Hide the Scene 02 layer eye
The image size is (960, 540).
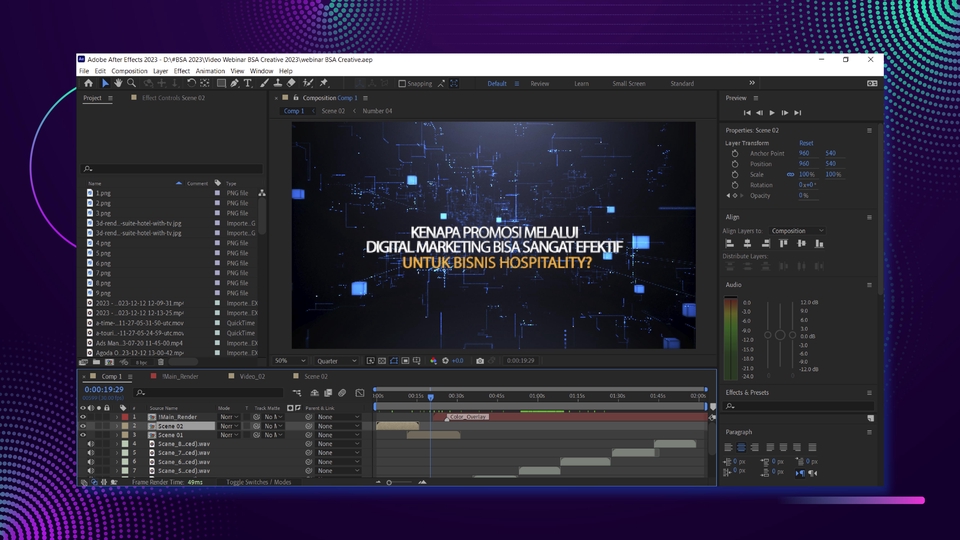click(83, 426)
